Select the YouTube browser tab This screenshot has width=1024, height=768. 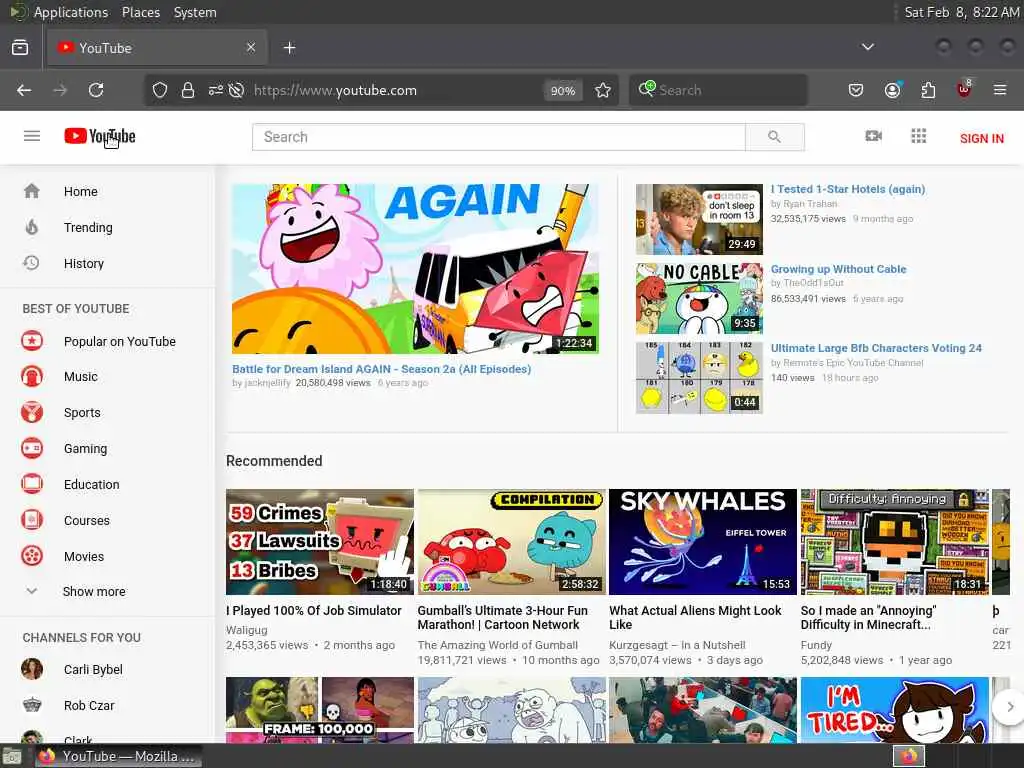(157, 48)
